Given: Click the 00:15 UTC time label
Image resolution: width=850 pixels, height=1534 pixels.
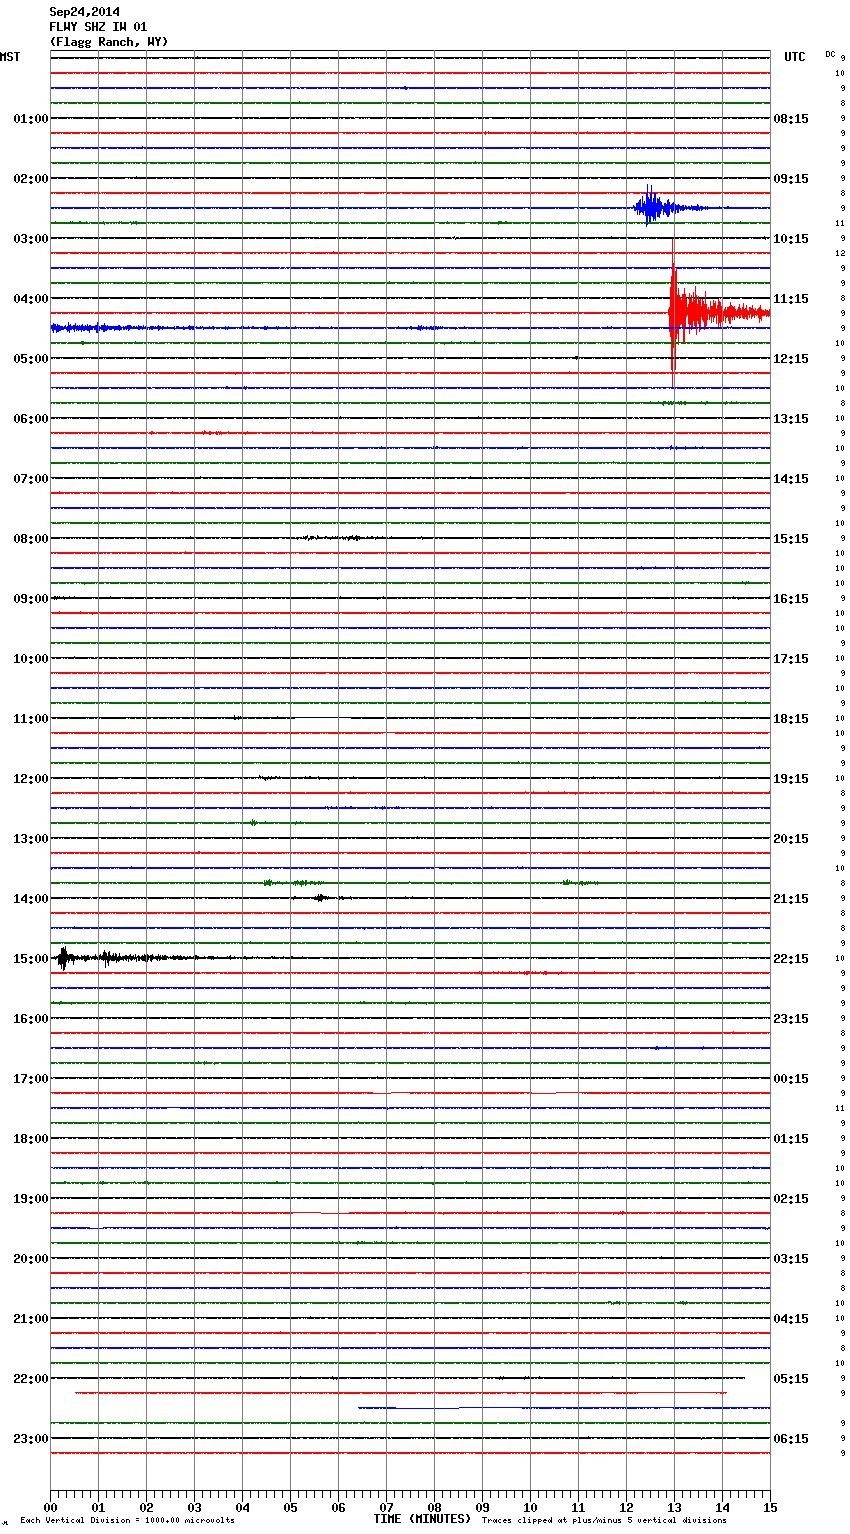Looking at the screenshot, I should pyautogui.click(x=791, y=1079).
